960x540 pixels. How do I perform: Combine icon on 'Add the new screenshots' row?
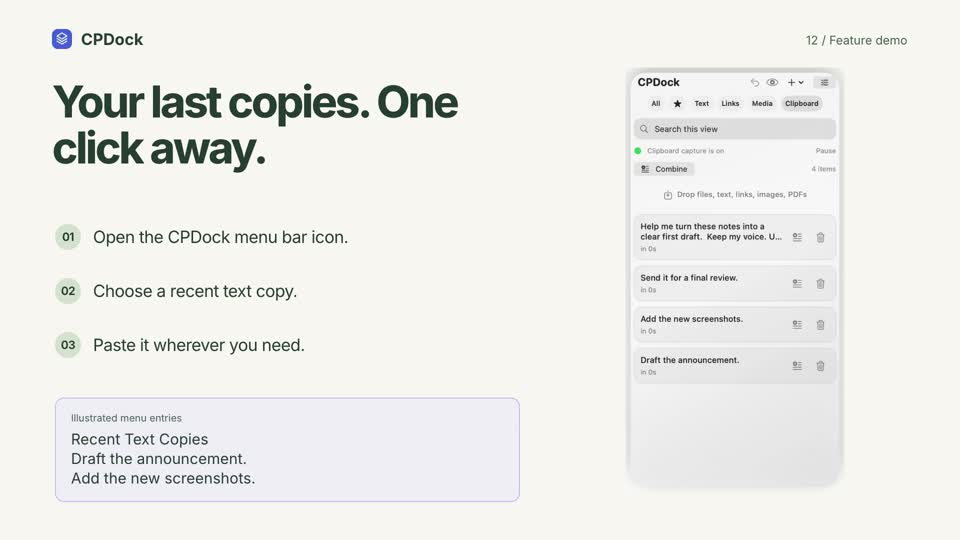pos(797,324)
